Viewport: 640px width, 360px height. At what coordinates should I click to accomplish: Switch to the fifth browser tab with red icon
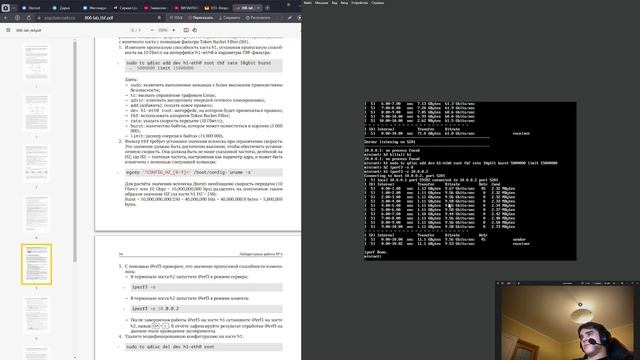click(x=156, y=8)
